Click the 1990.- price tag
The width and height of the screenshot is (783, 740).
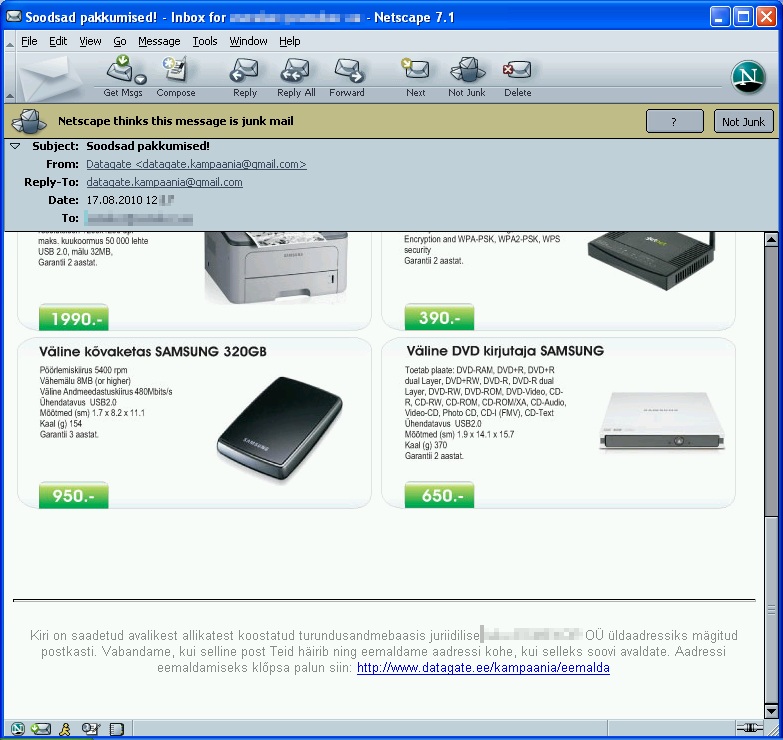click(x=73, y=318)
